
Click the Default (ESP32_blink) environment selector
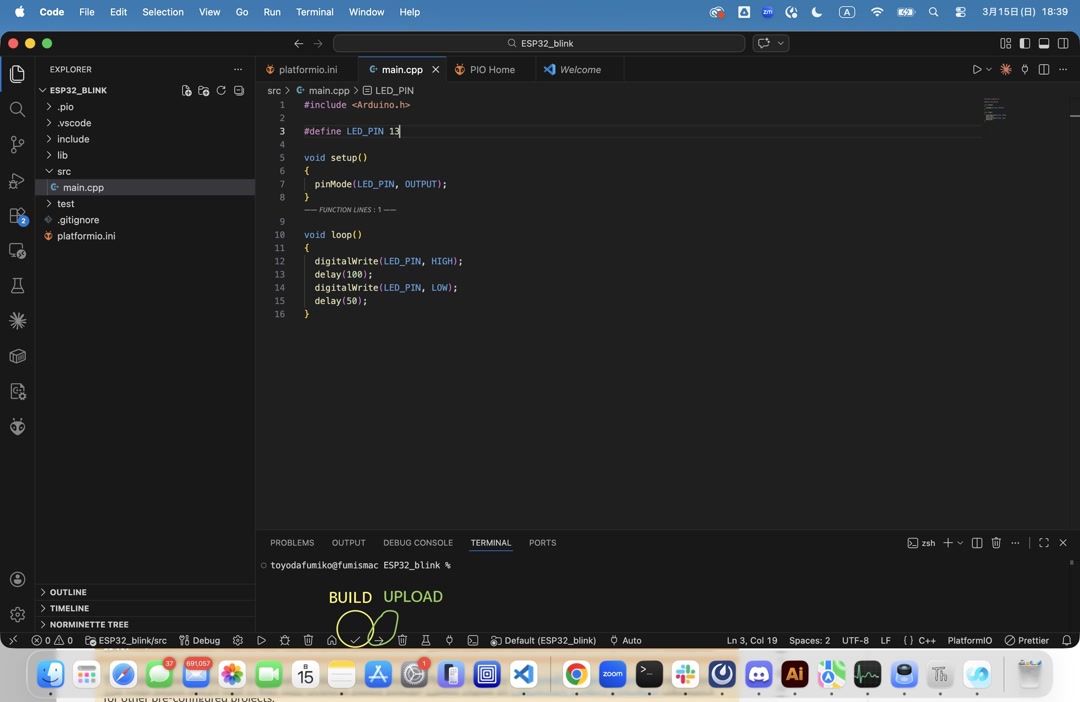click(x=543, y=640)
